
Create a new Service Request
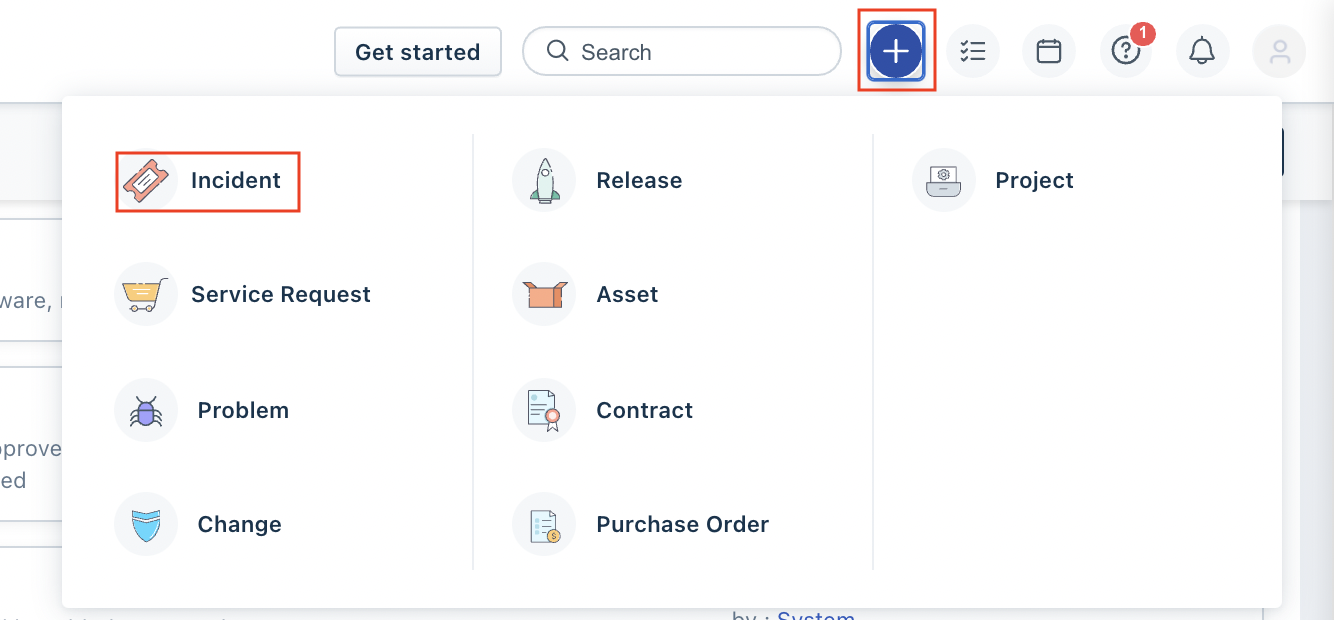click(x=281, y=294)
